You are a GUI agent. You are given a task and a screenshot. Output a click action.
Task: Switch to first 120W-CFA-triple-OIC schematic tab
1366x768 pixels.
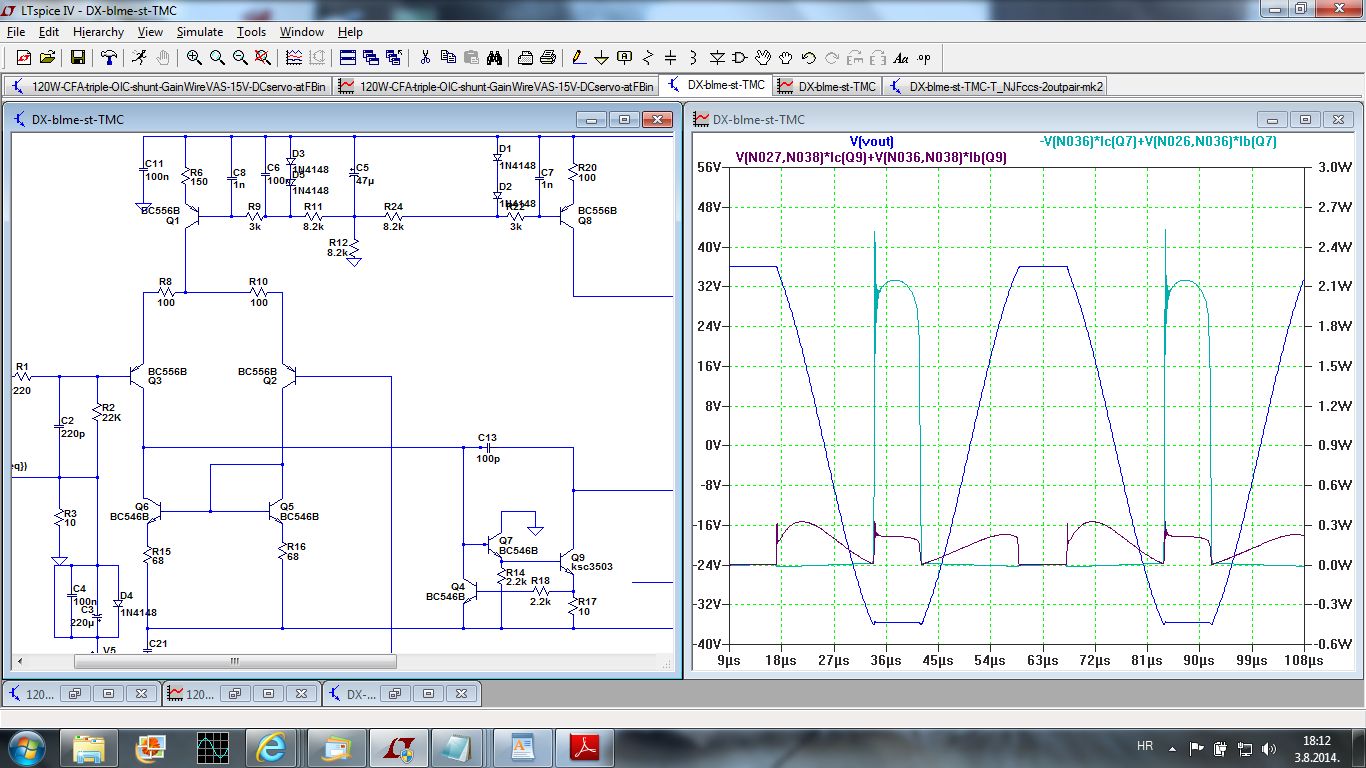pyautogui.click(x=168, y=86)
